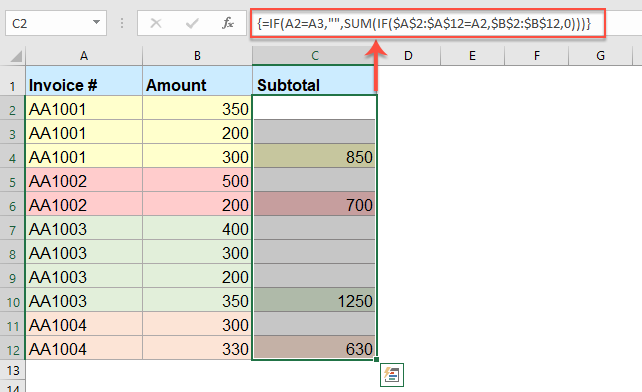Select cell A10 containing AA1003

pyautogui.click(x=84, y=300)
